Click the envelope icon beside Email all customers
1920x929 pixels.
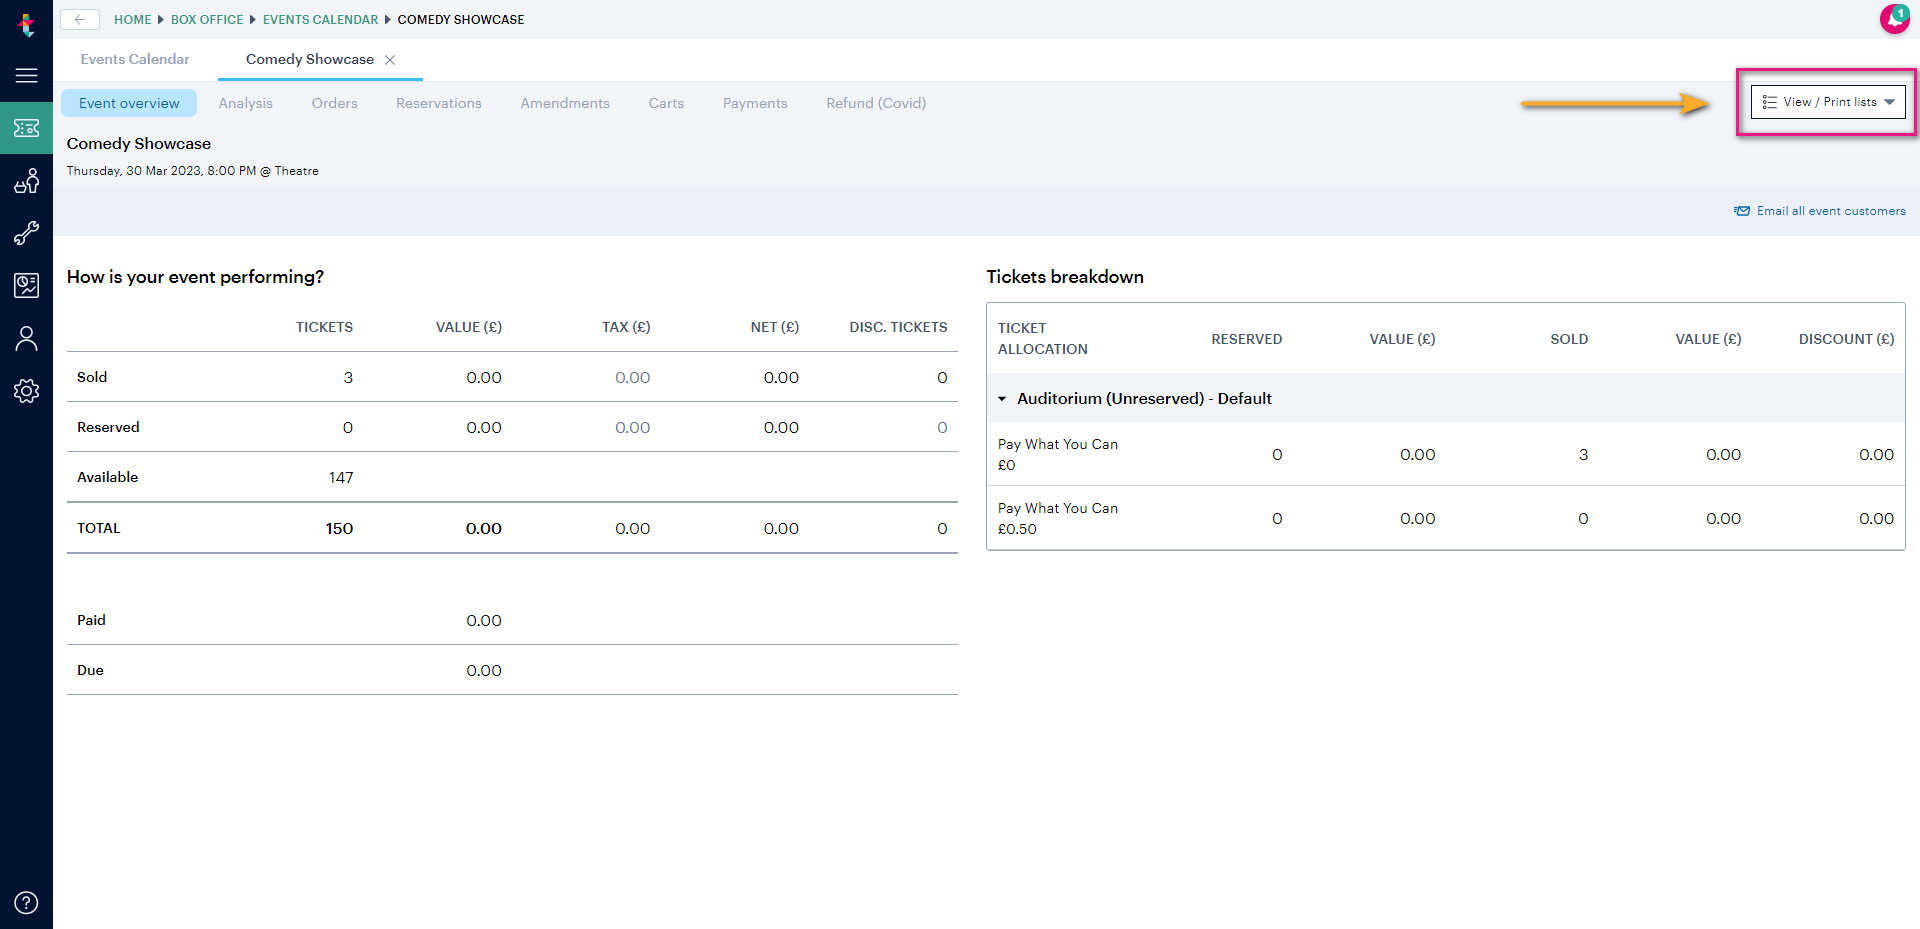pos(1742,211)
